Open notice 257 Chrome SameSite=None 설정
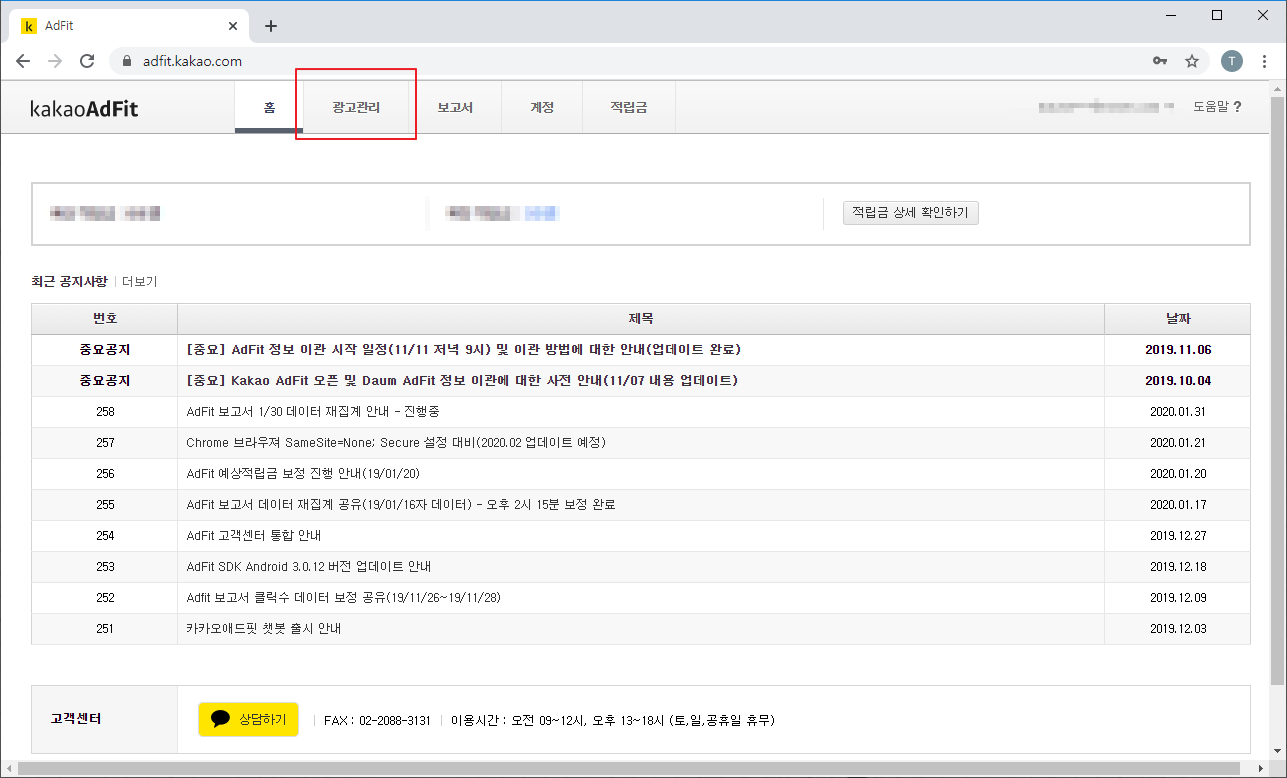This screenshot has height=778, width=1287. point(396,443)
